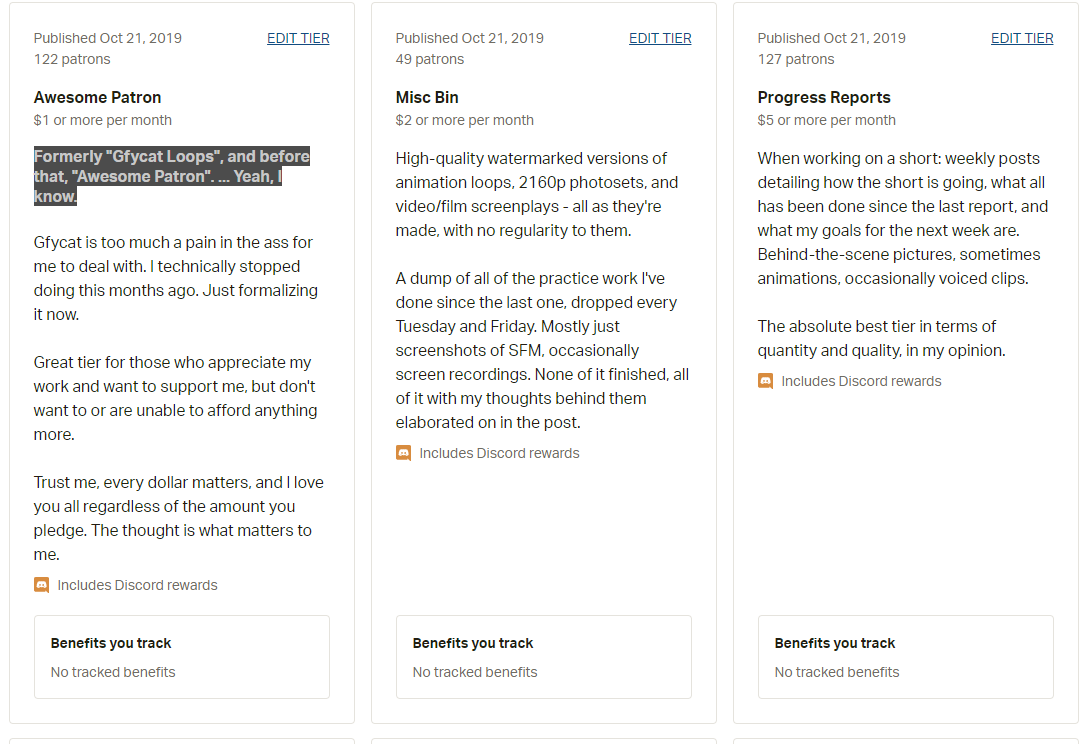This screenshot has height=744, width=1083.
Task: Select the Misc Bin tier title
Action: click(x=427, y=97)
